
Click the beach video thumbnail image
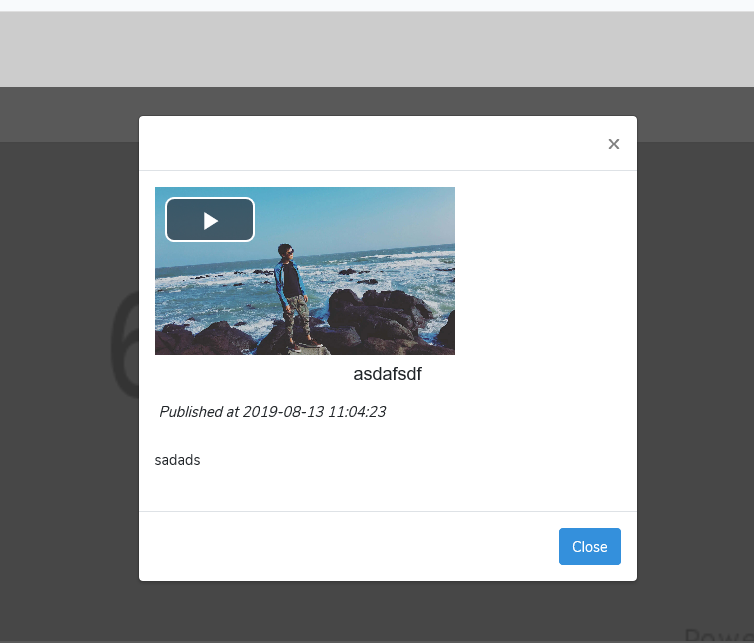pos(305,271)
